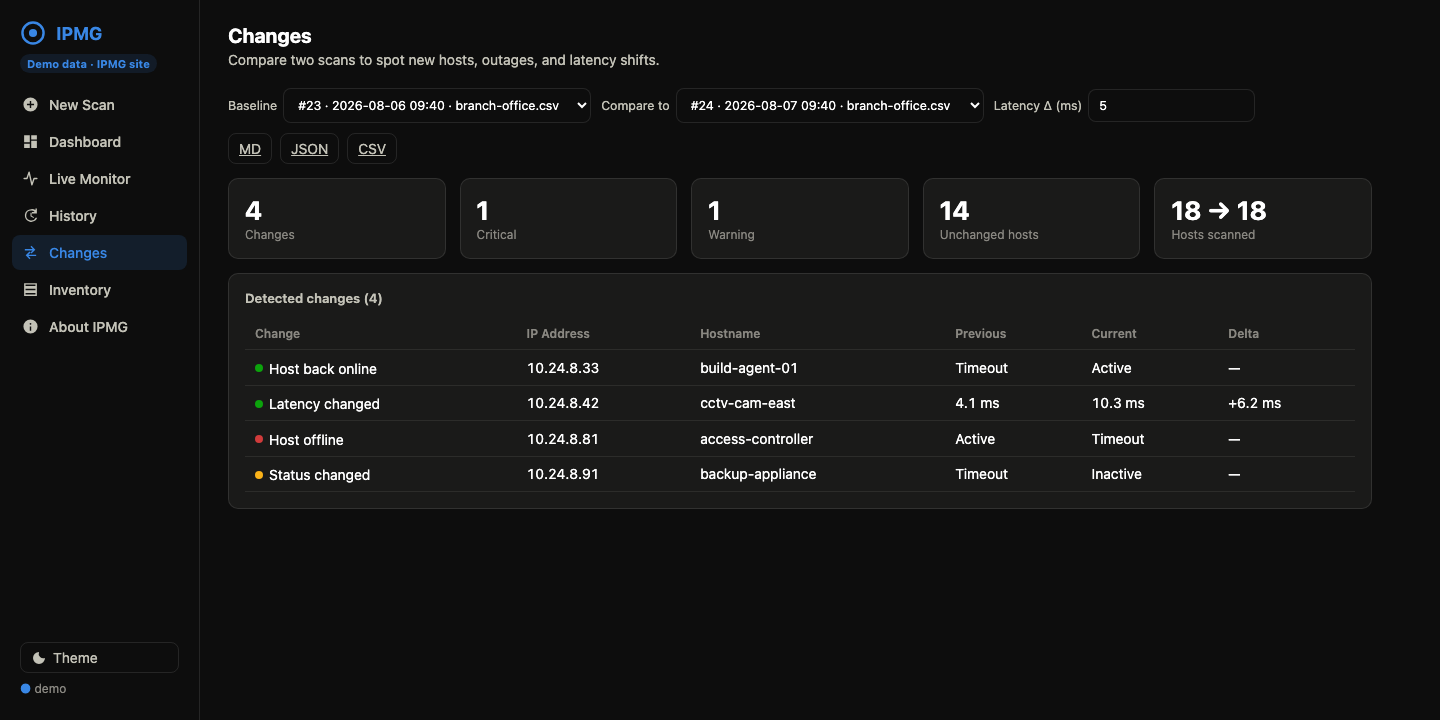Viewport: 1440px width, 720px height.
Task: Click the 10.3 ms current latency value
Action: pos(1118,403)
